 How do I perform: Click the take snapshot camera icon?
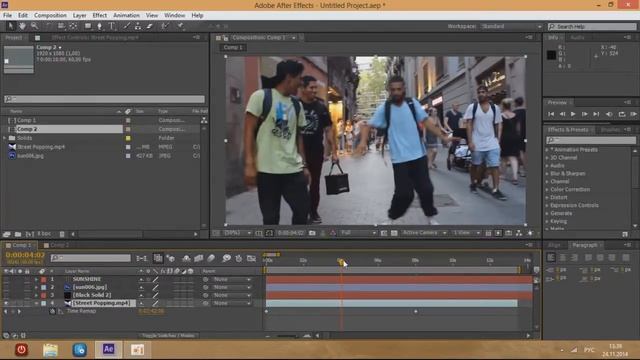tap(312, 233)
